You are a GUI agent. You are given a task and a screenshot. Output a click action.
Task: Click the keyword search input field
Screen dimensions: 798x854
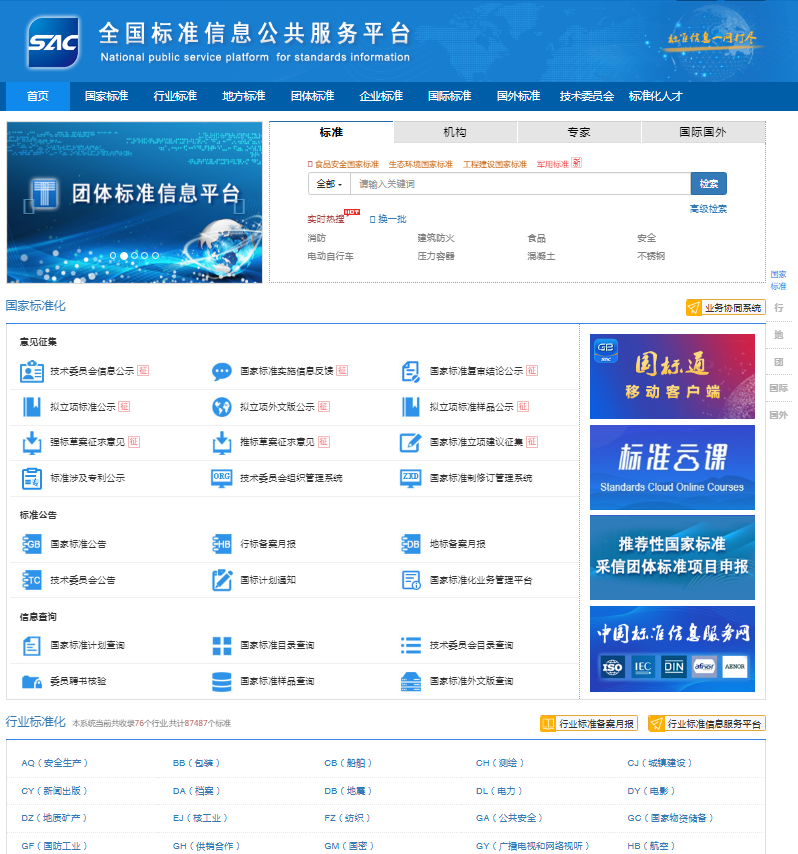click(x=519, y=184)
